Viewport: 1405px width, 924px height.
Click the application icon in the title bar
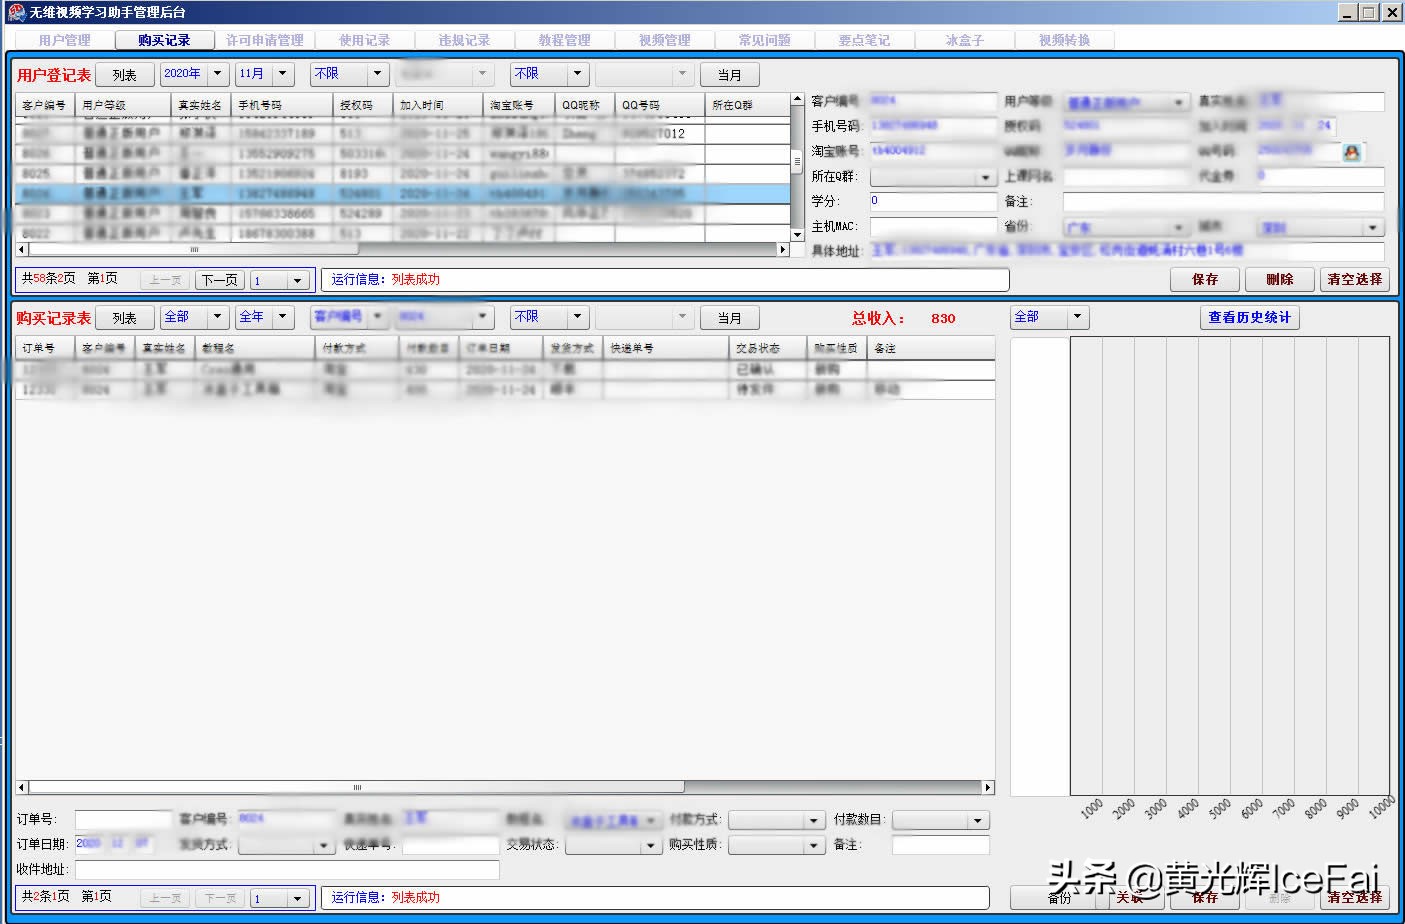pos(15,12)
